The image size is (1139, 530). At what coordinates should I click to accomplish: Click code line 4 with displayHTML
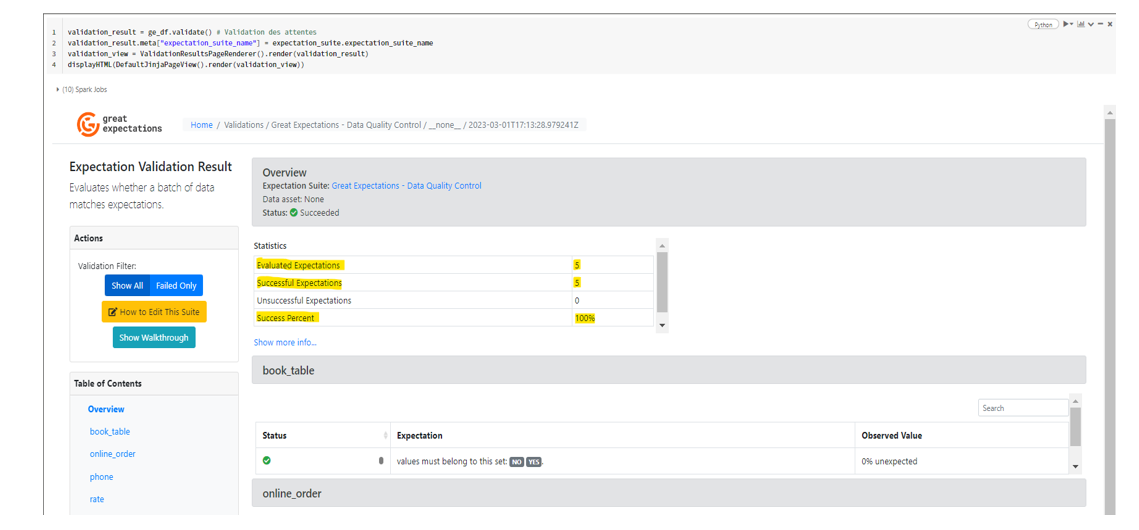tap(185, 65)
